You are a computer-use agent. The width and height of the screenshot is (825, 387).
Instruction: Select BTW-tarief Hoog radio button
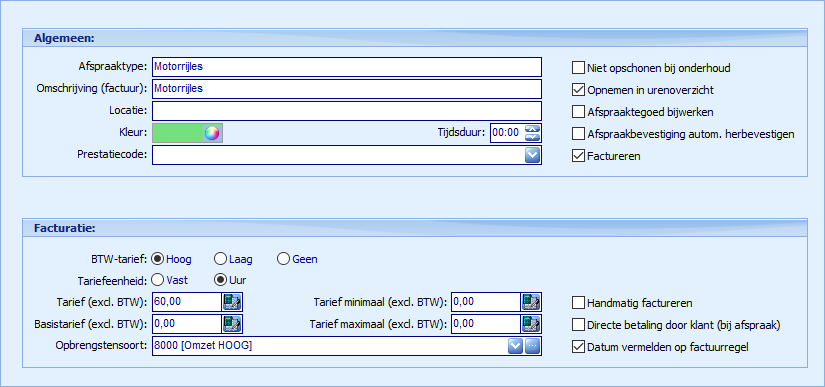(157, 259)
